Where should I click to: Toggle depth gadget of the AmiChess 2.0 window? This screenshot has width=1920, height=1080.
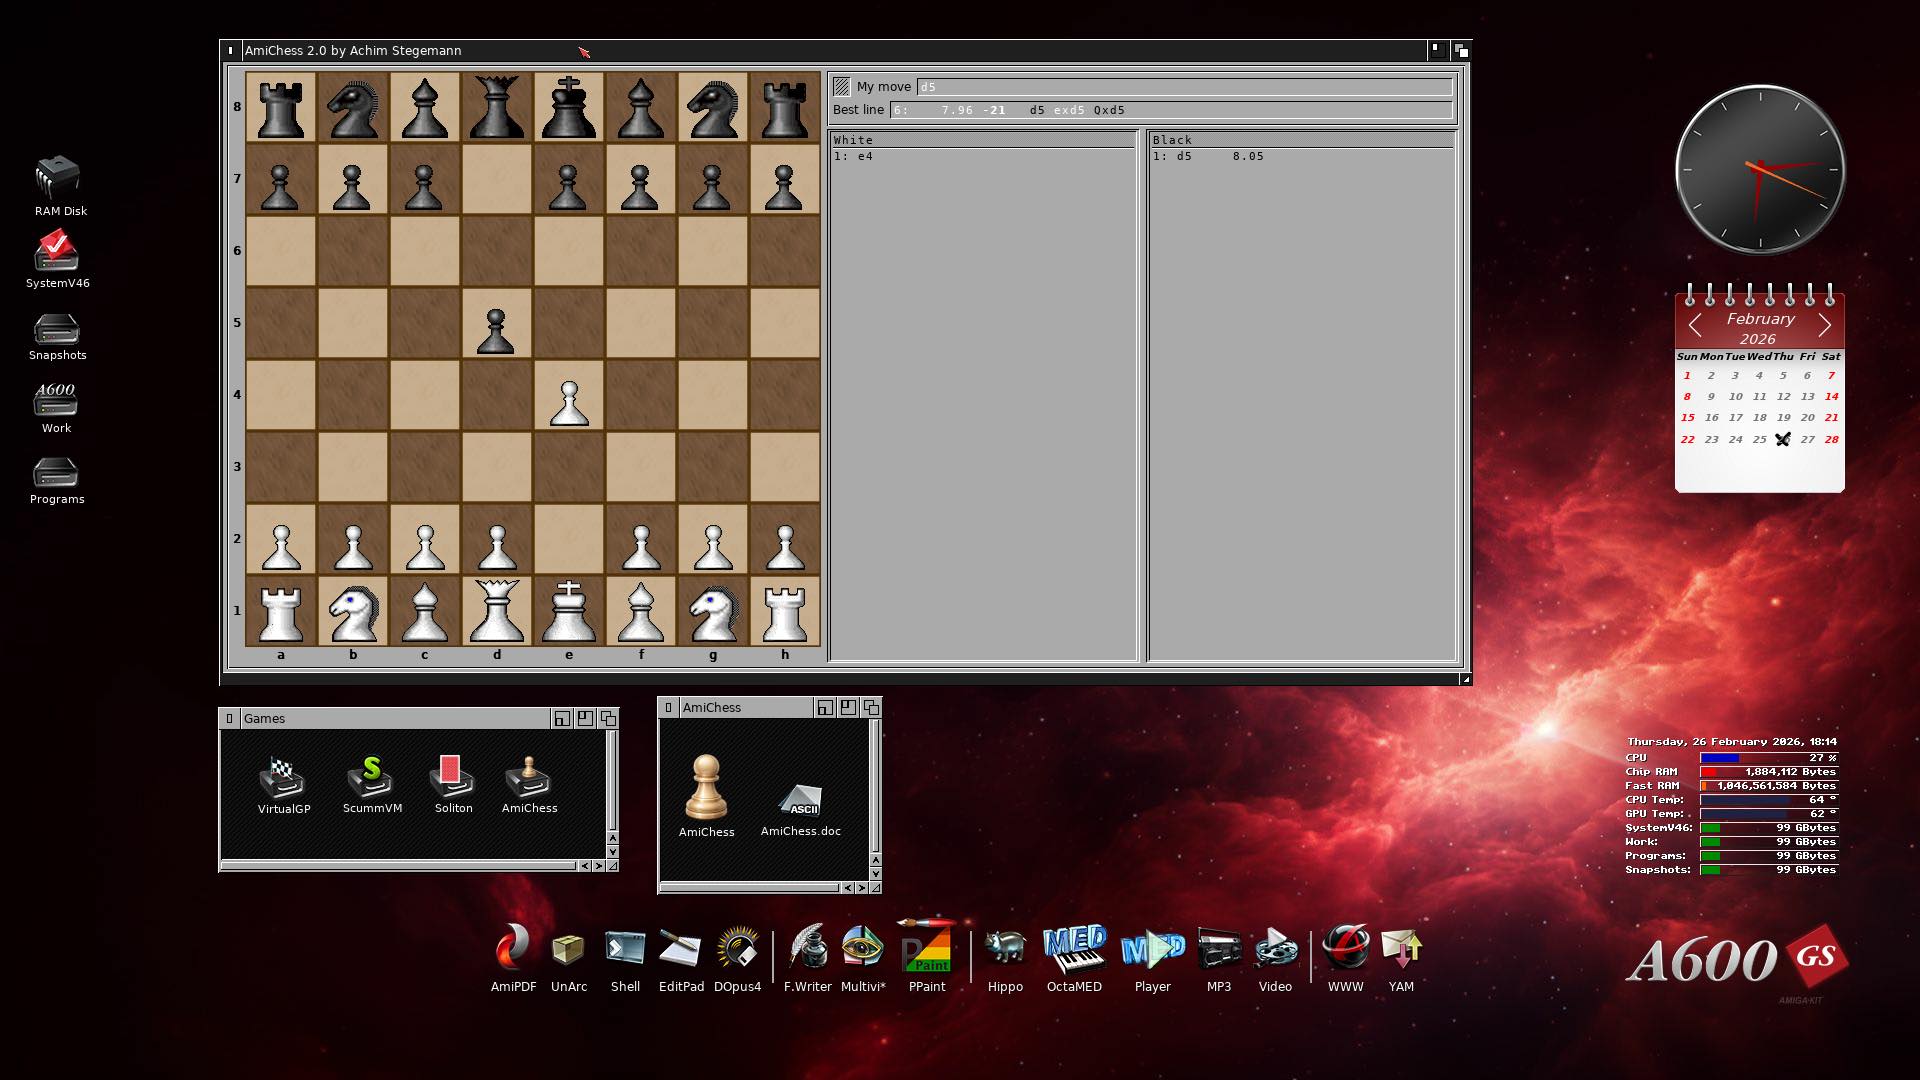pos(1461,50)
